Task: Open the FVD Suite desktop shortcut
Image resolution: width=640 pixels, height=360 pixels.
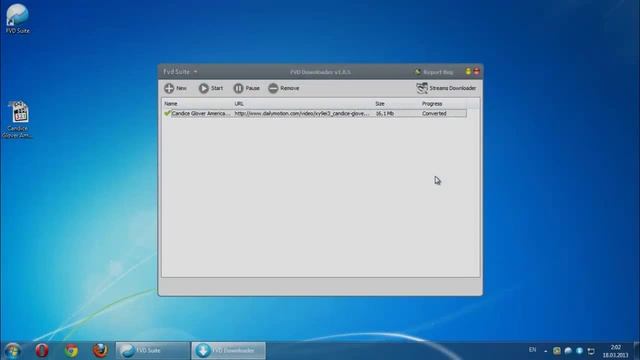Action: [x=18, y=19]
